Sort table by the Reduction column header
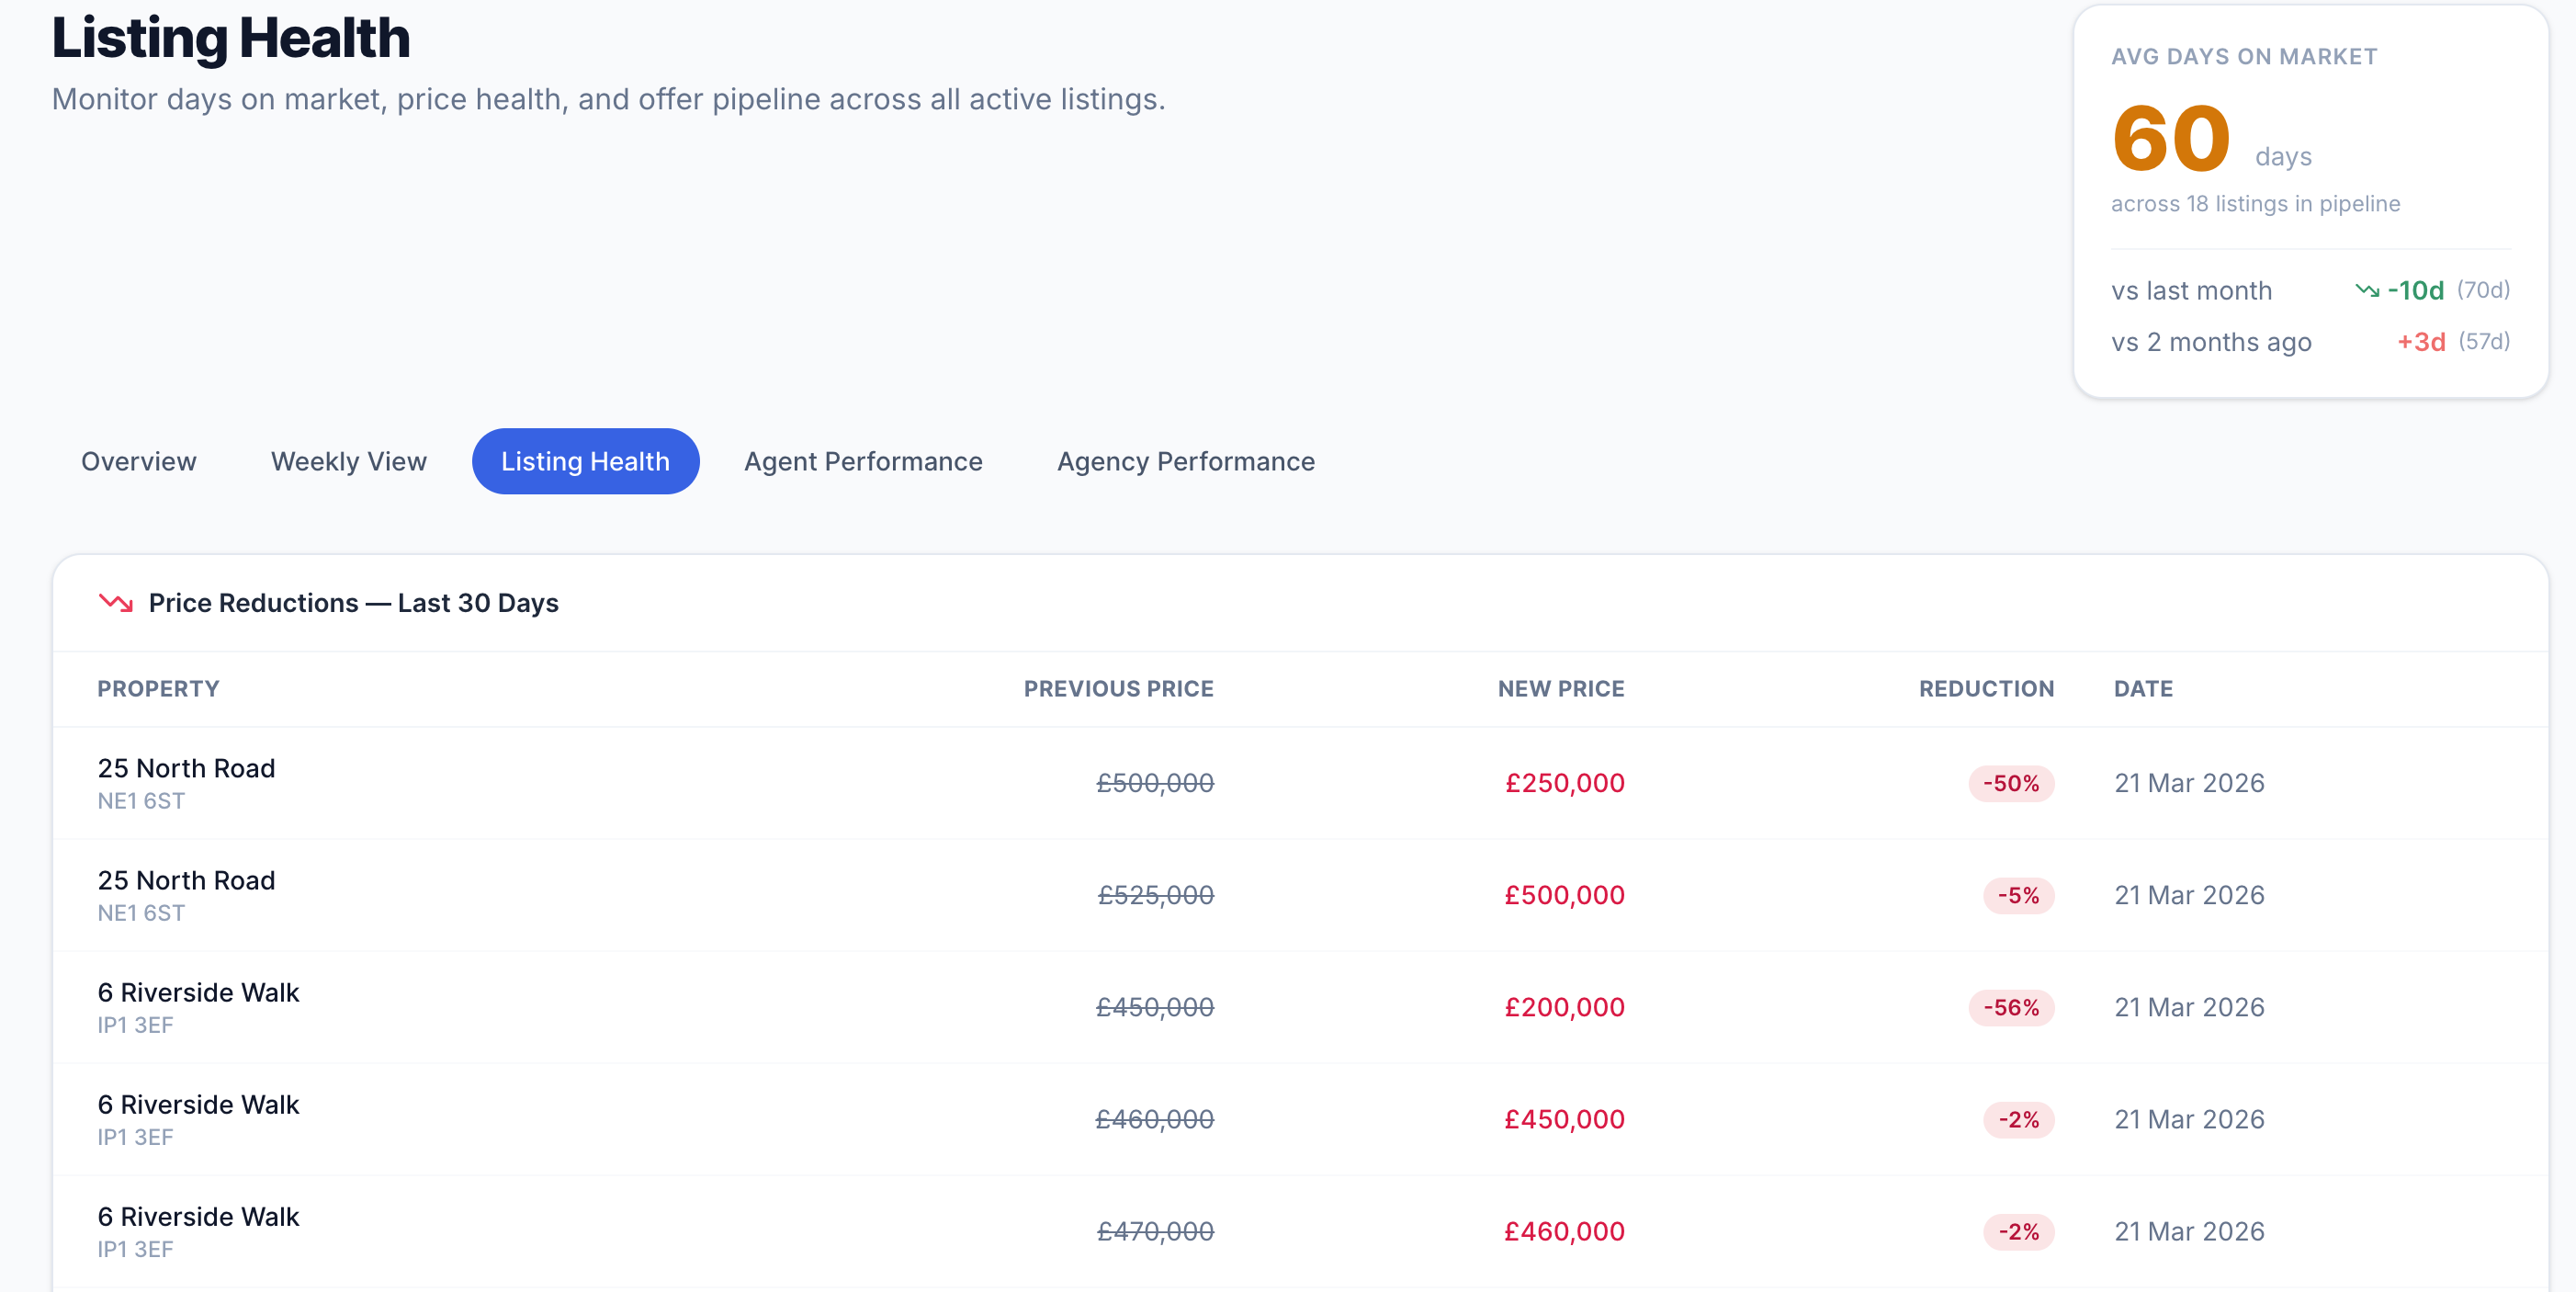Viewport: 2576px width, 1292px height. (x=1986, y=688)
